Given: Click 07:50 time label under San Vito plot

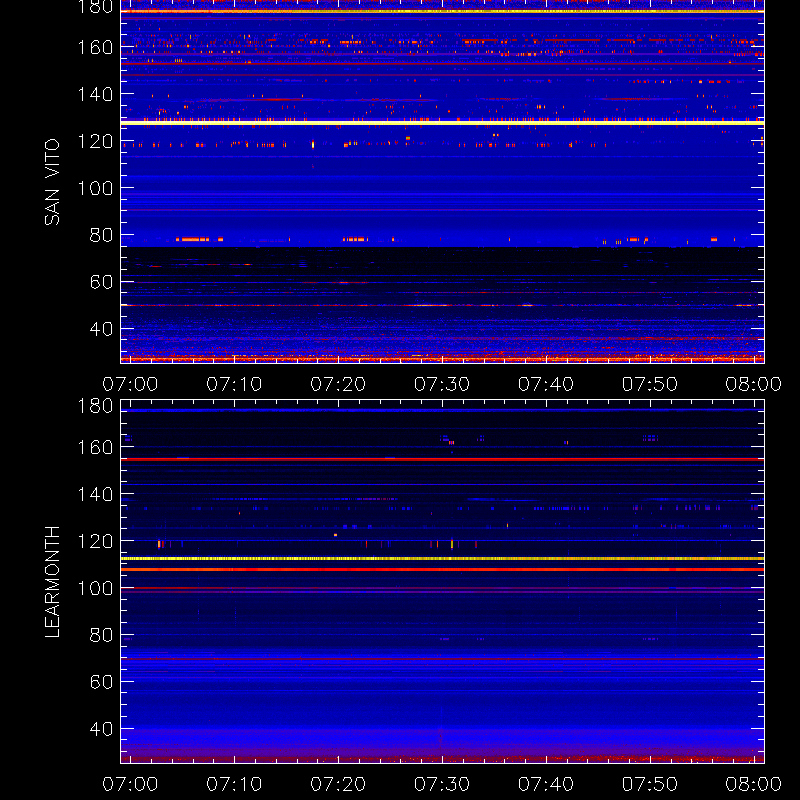Looking at the screenshot, I should coord(649,384).
